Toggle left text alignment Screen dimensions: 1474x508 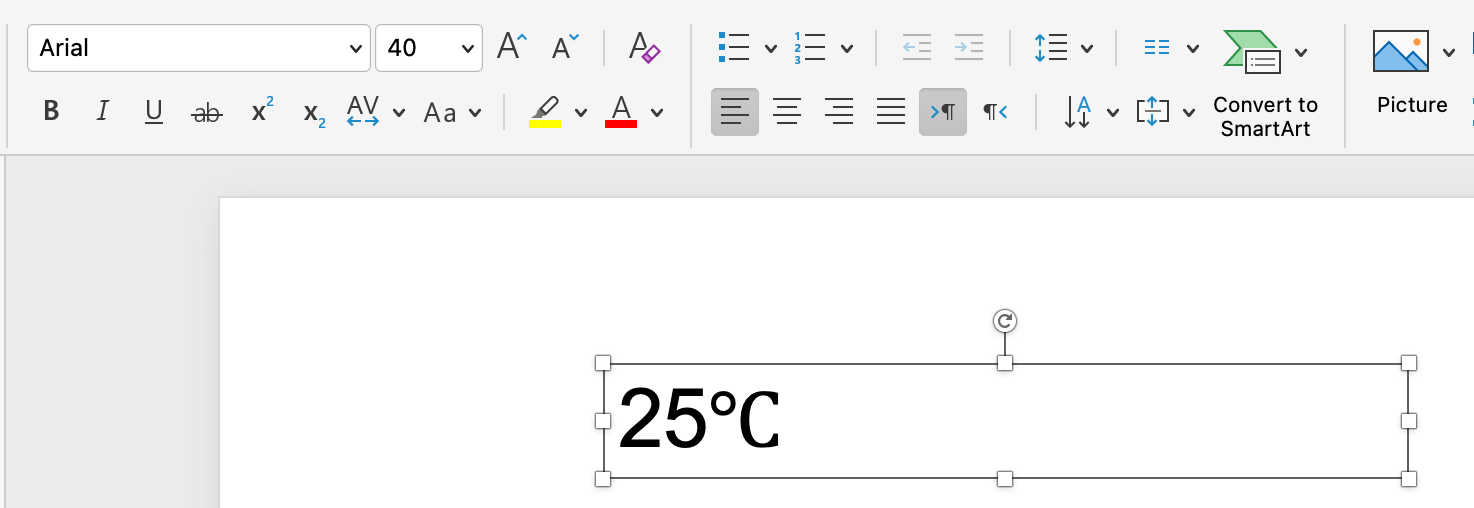coord(735,112)
